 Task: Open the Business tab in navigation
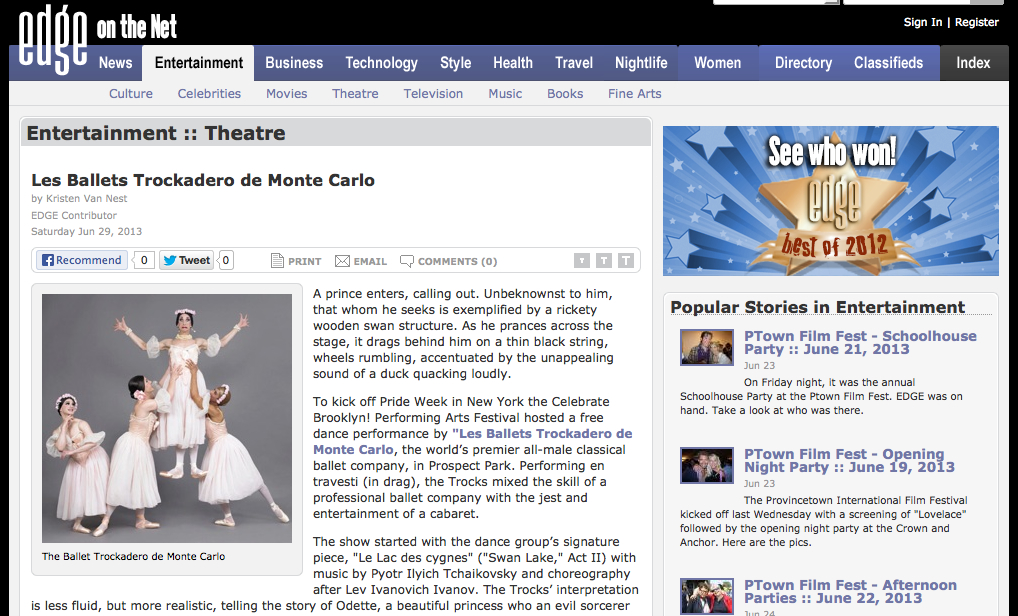[294, 63]
